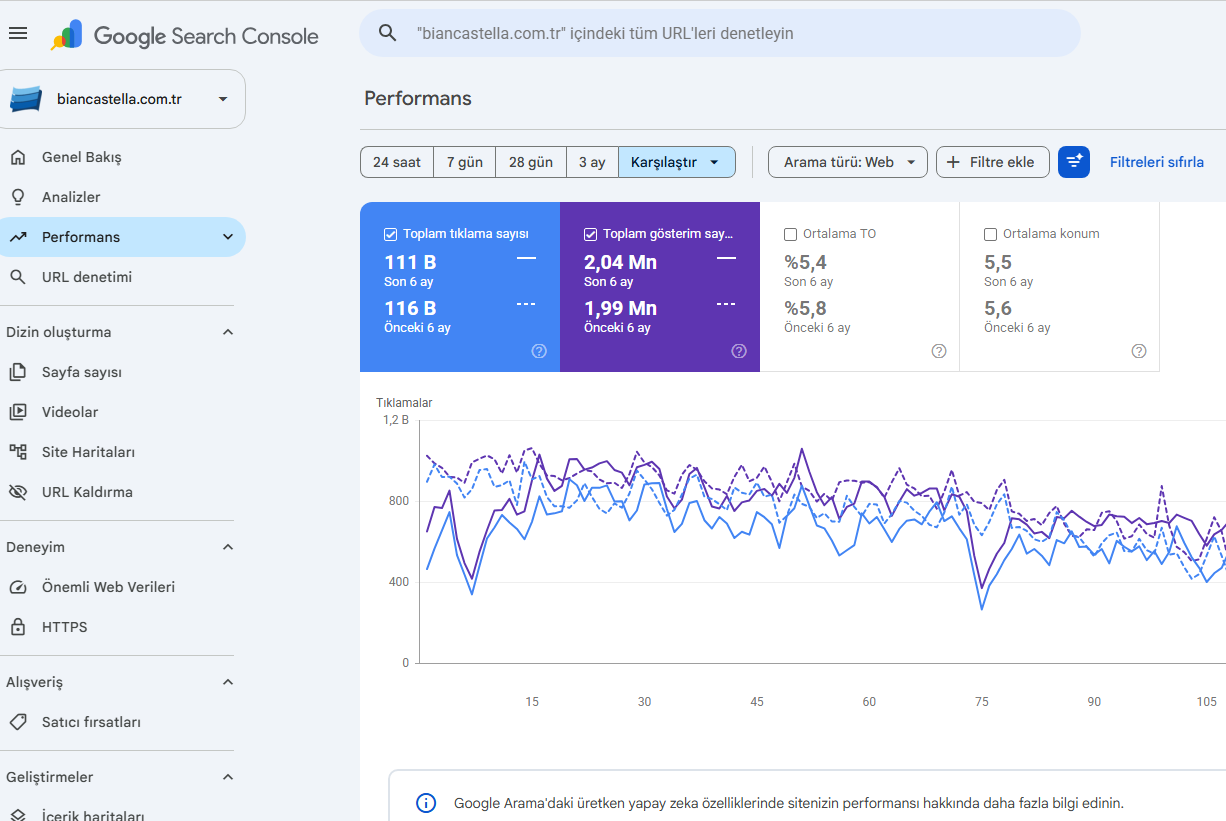Click the info icon in generative AI notice
1226x821 pixels.
point(426,803)
